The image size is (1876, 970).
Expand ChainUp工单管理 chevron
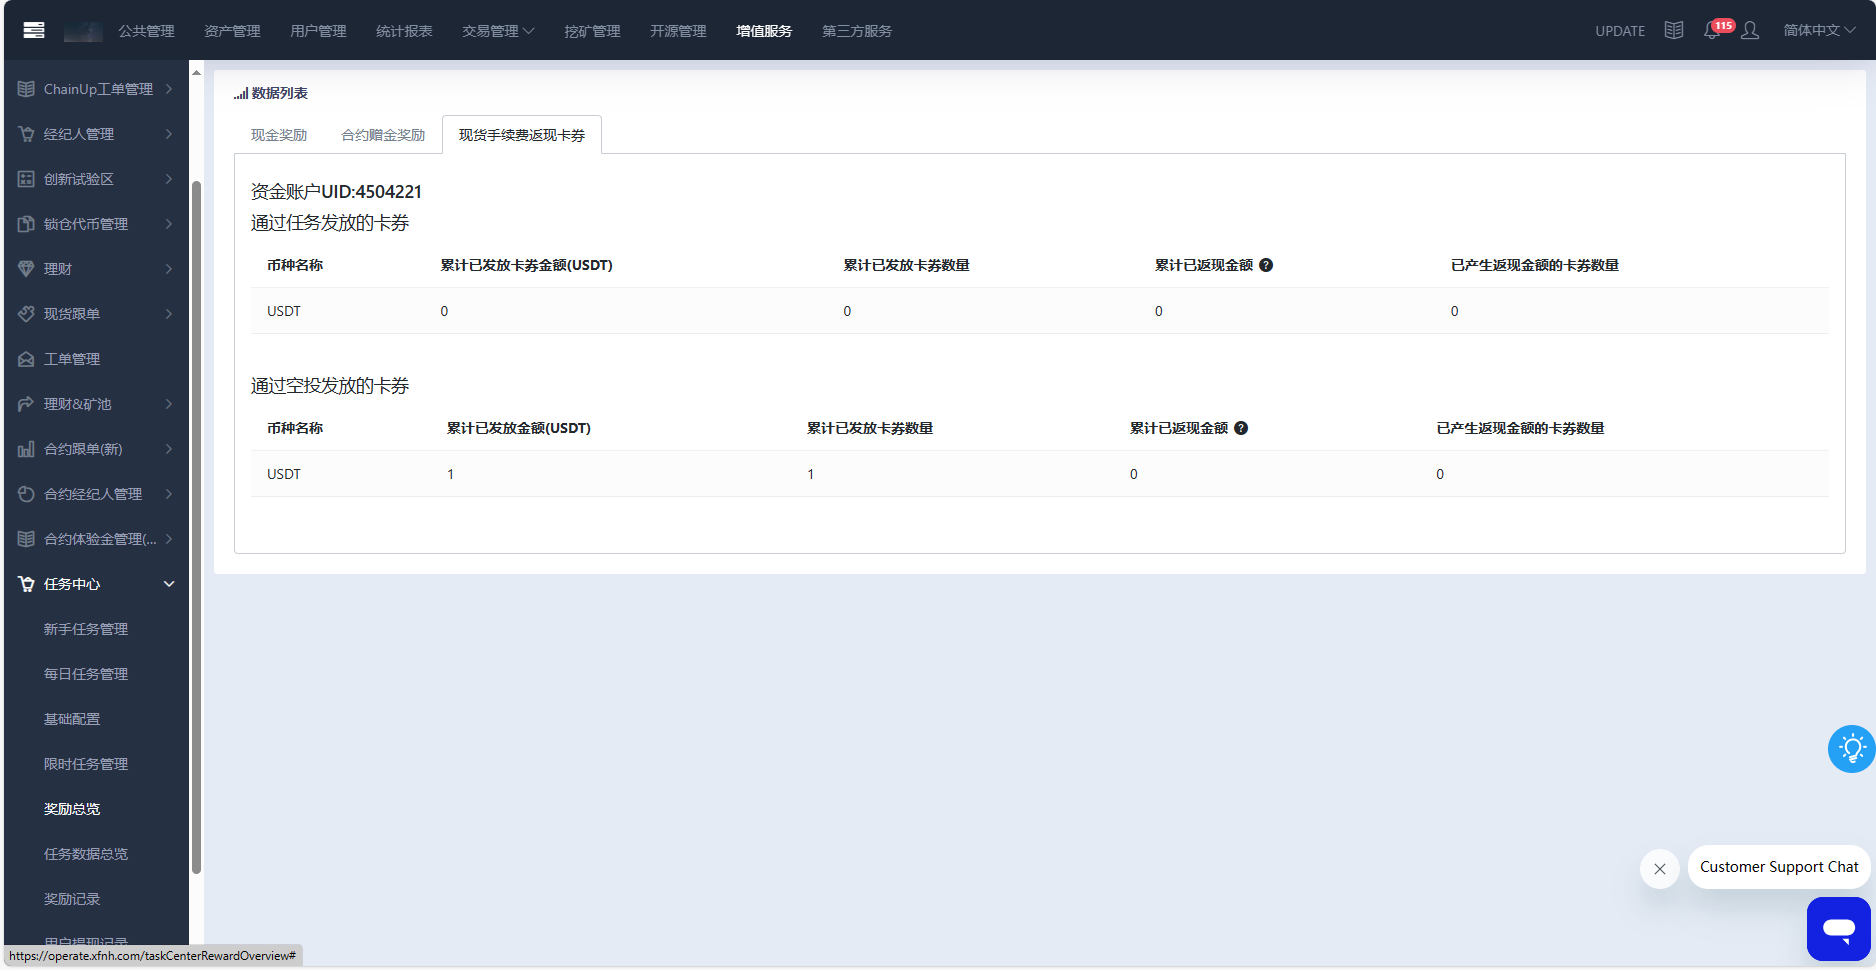(x=169, y=89)
